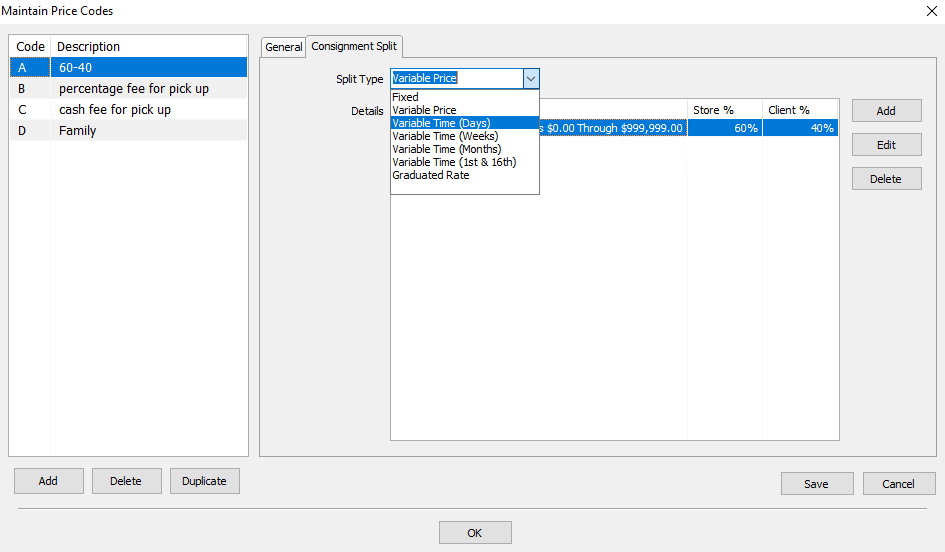
Task: Save the price code changes
Action: pyautogui.click(x=817, y=484)
